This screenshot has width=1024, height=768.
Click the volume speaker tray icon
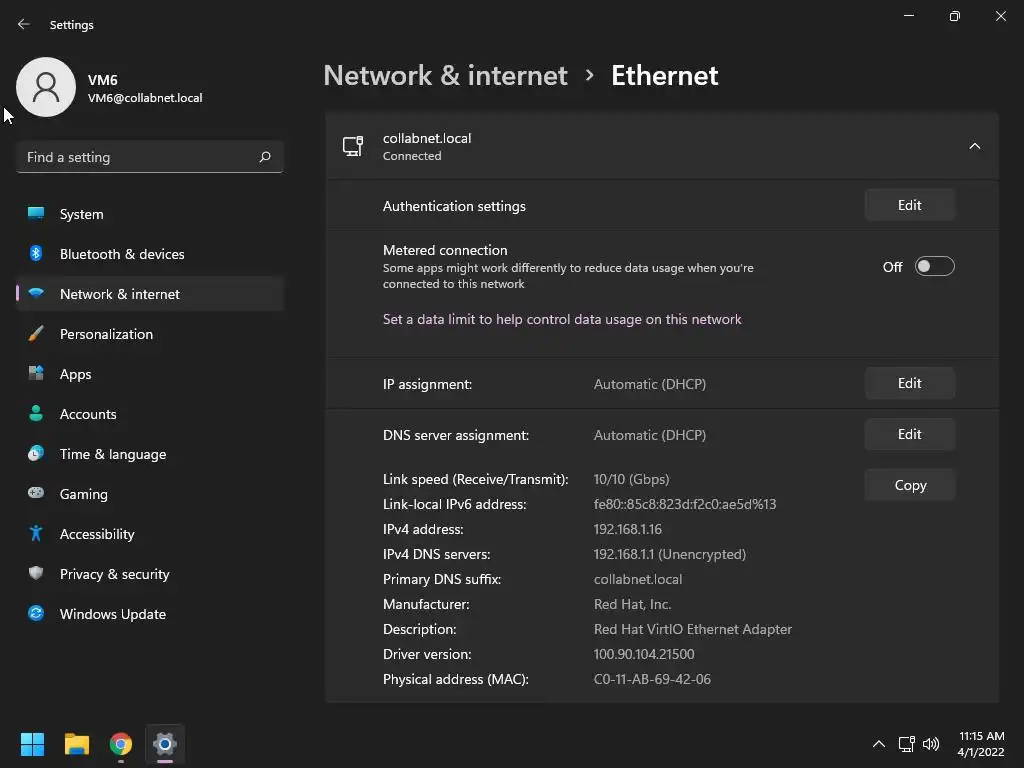pyautogui.click(x=931, y=744)
